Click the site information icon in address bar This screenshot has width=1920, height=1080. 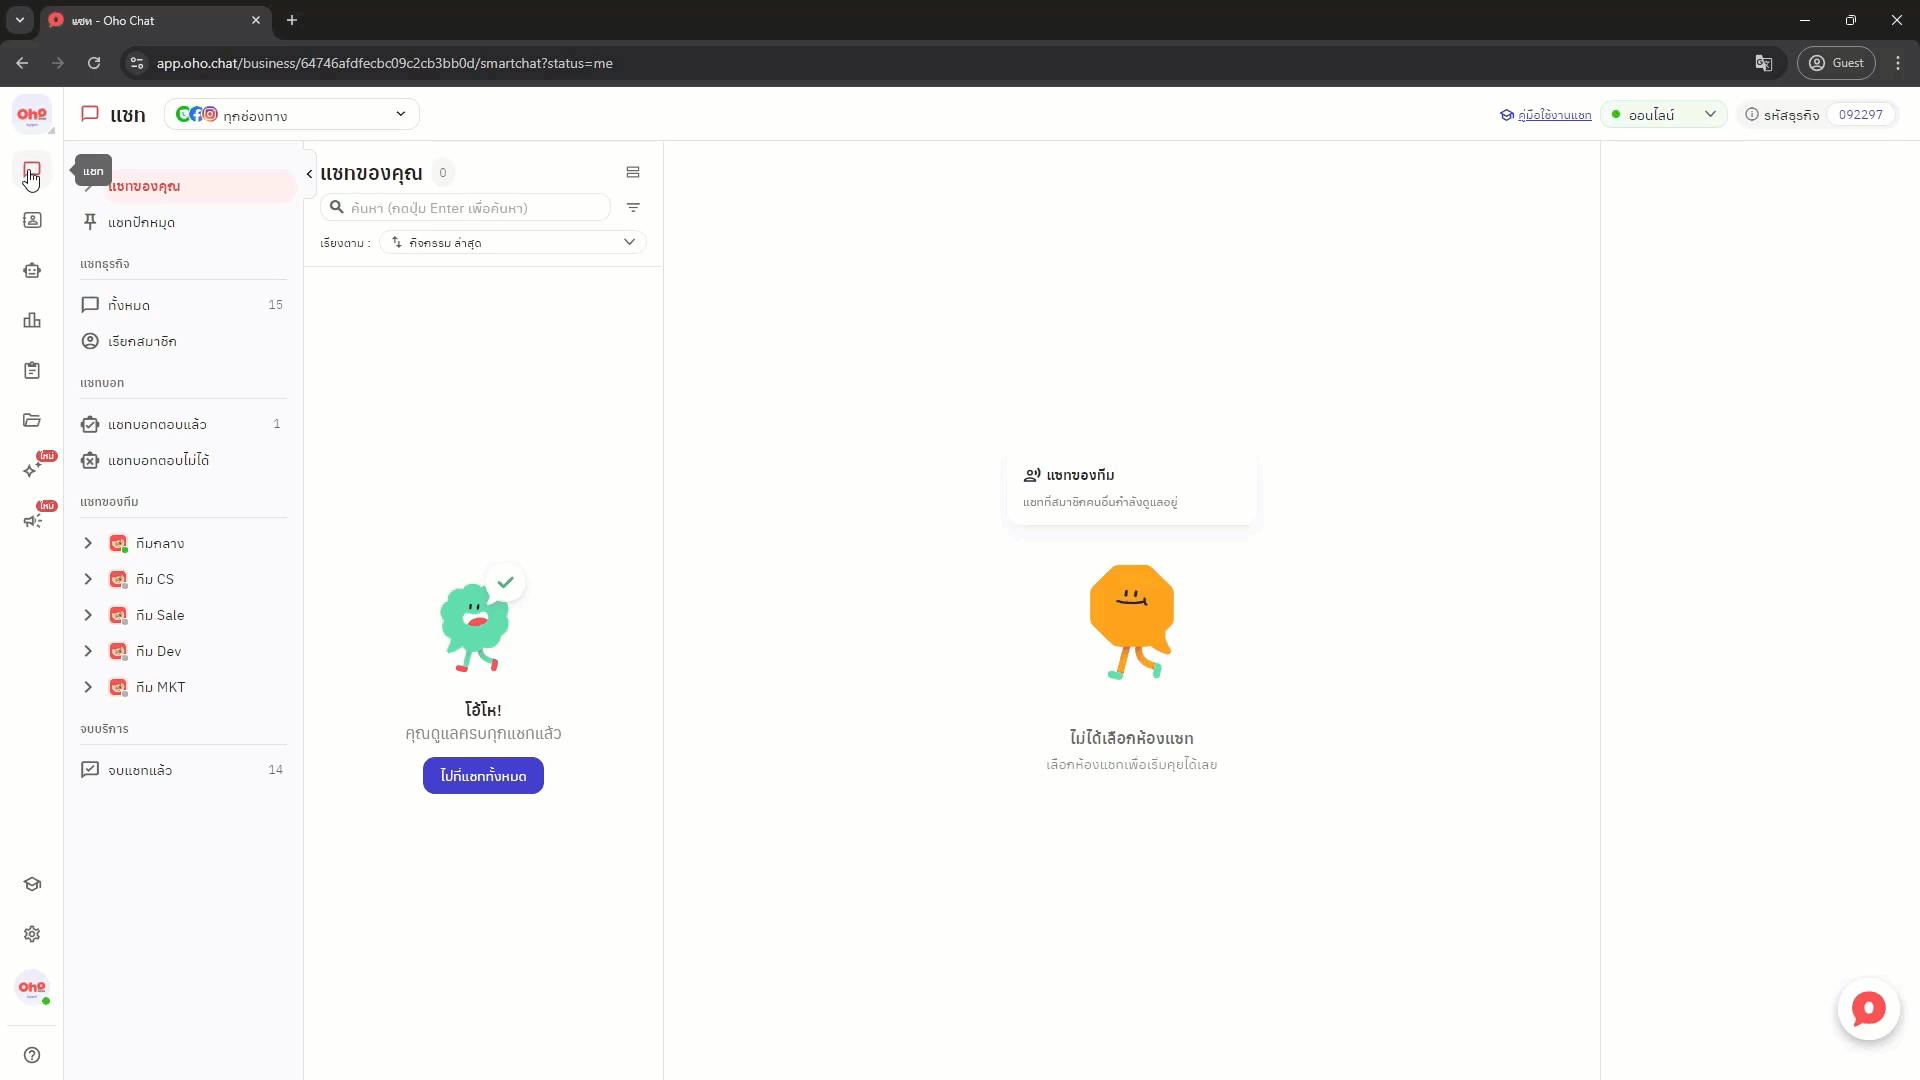[137, 63]
